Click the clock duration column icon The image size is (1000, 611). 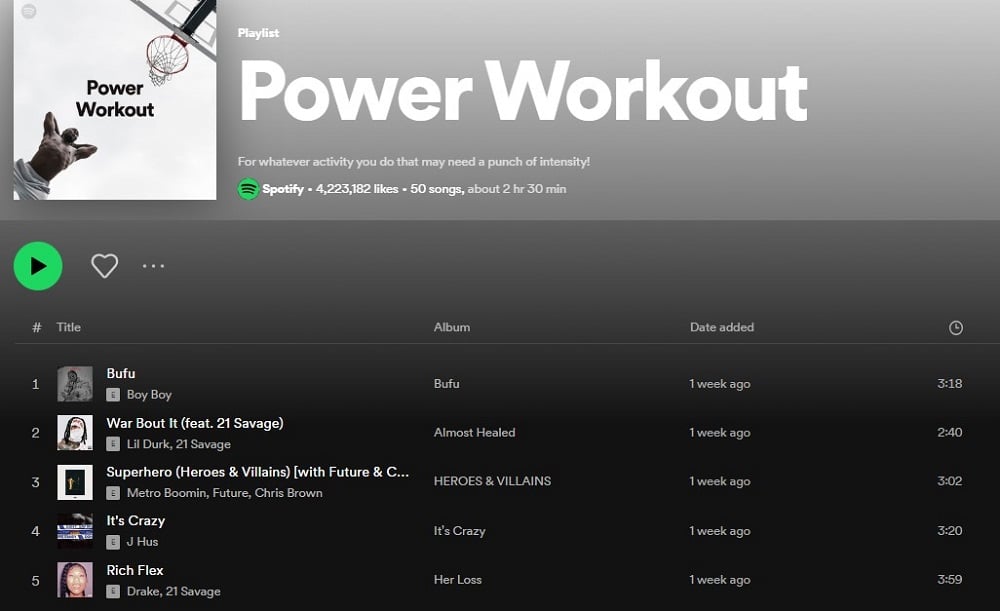coord(955,328)
